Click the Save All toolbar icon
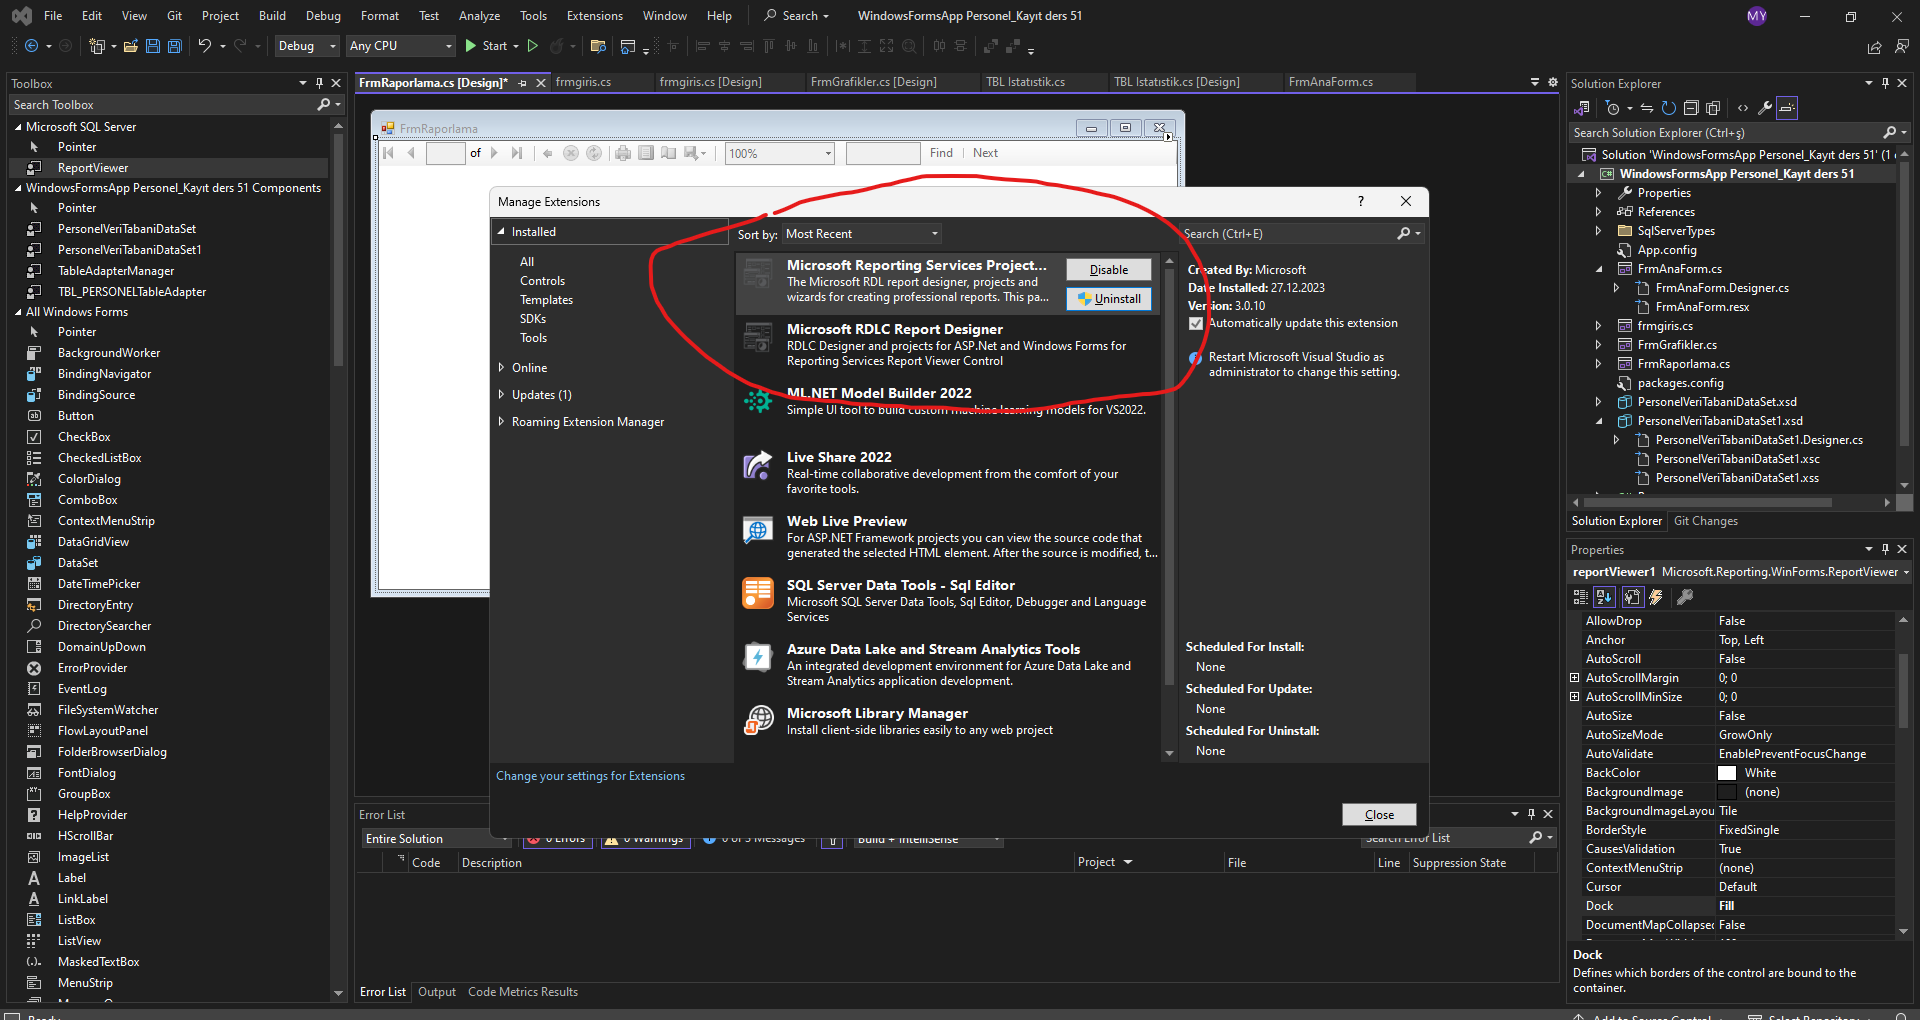The height and width of the screenshot is (1020, 1920). (175, 46)
